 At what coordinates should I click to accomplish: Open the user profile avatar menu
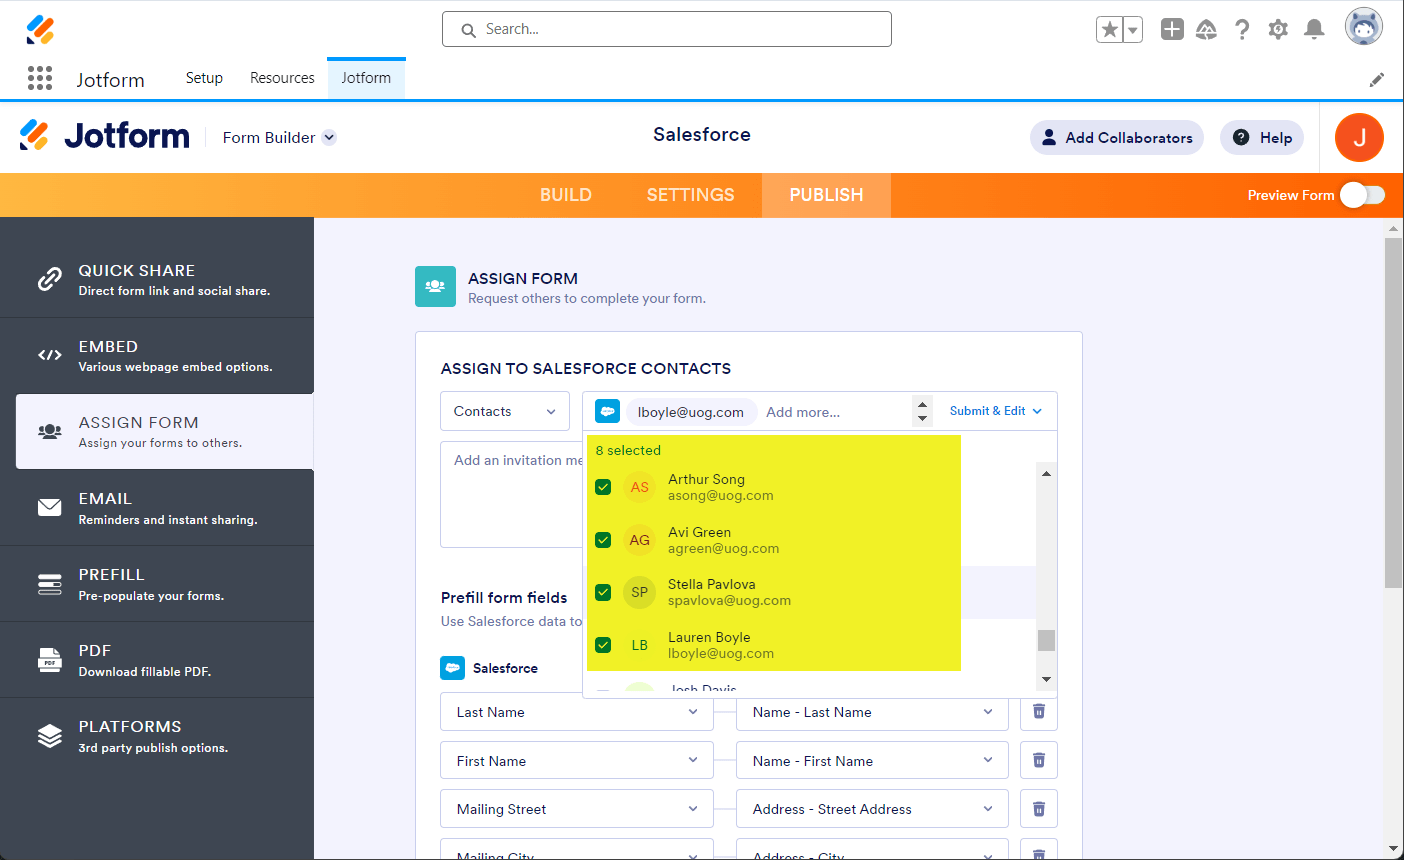[1364, 27]
